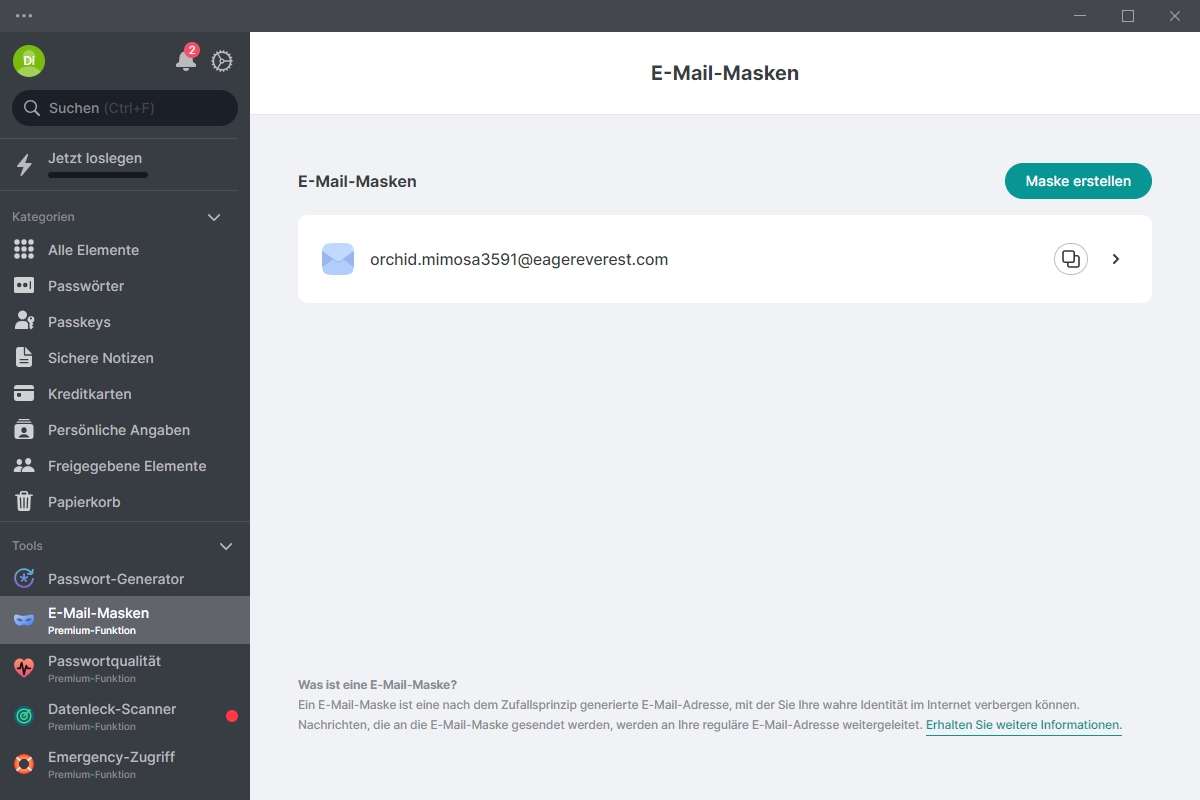
Task: Click the Maske erstellen button
Action: pyautogui.click(x=1078, y=181)
